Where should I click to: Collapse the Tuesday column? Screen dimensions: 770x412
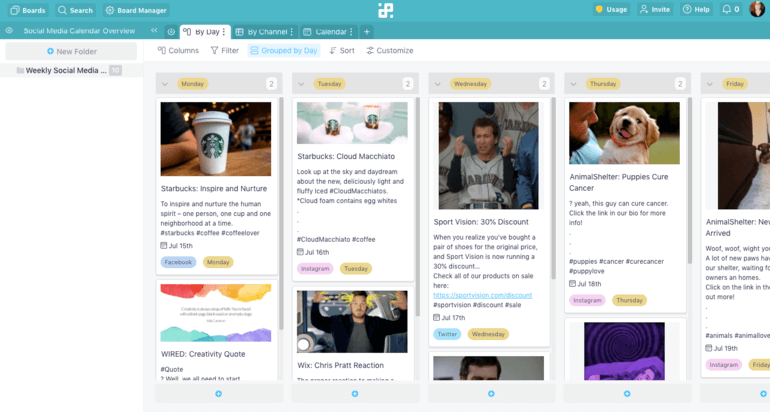301,84
